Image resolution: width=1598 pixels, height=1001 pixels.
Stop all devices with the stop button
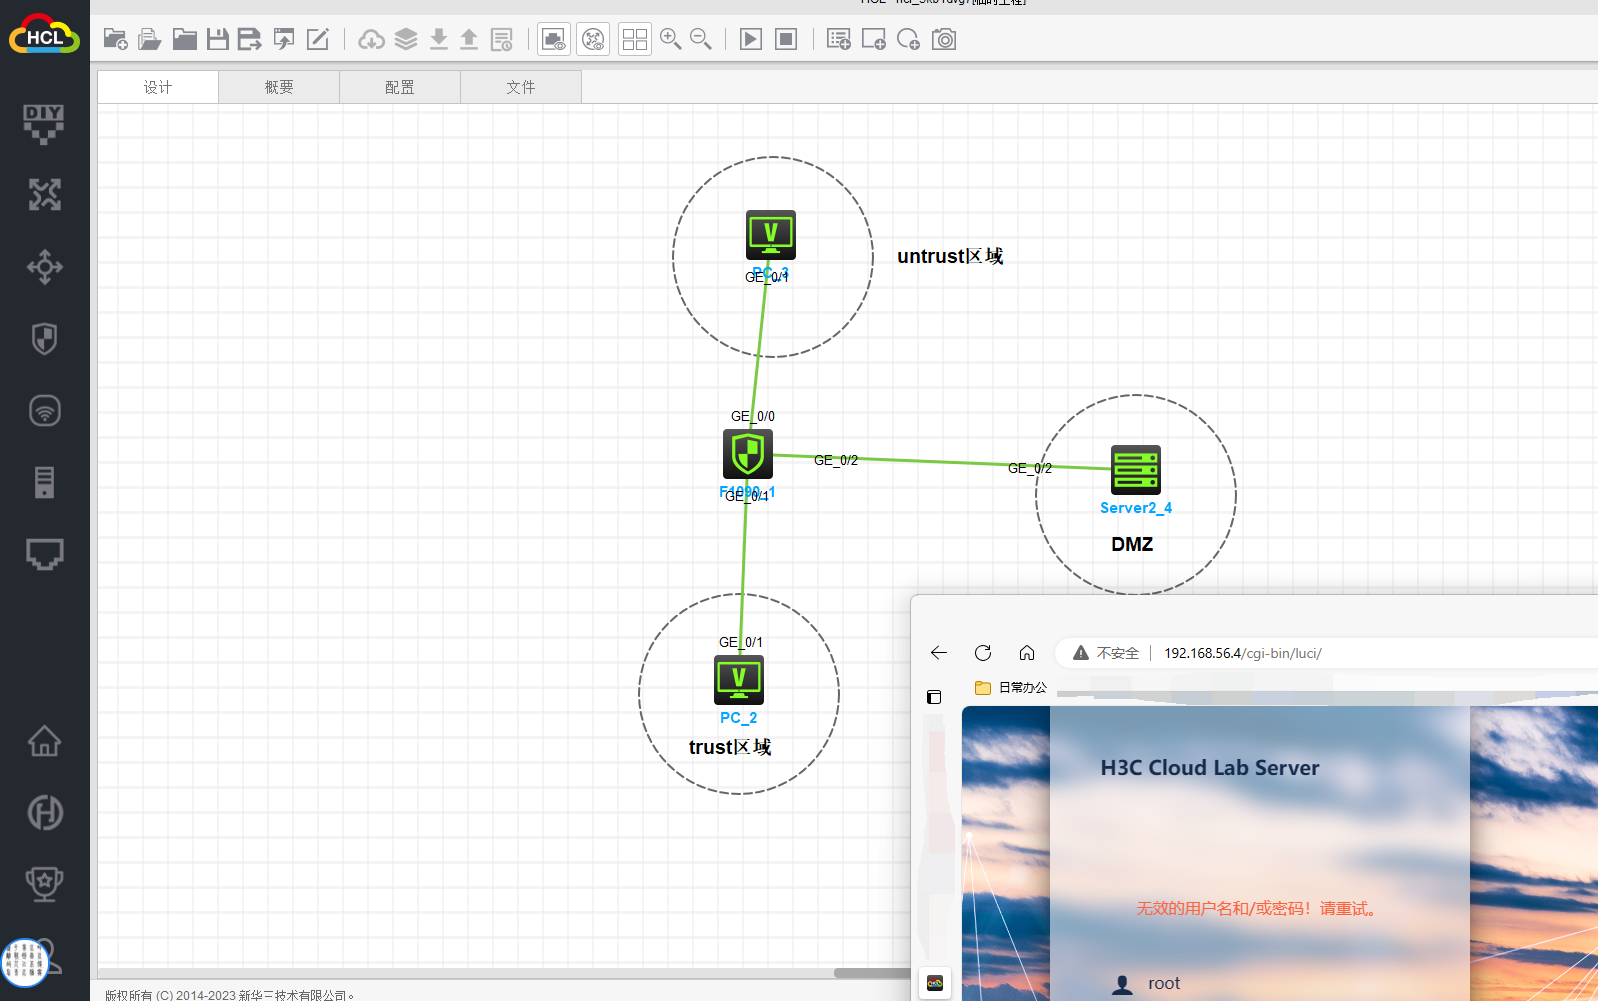[x=786, y=39]
